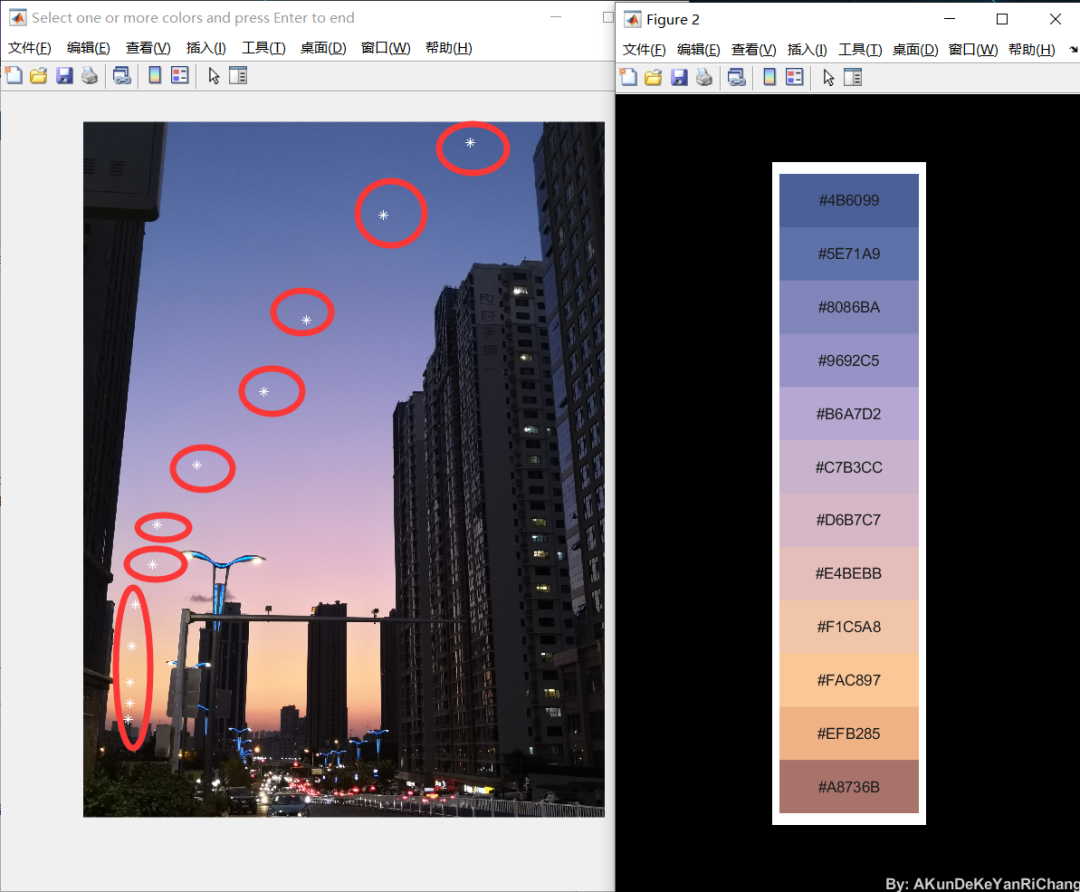This screenshot has width=1080, height=892.
Task: Click Print icon in left window toolbar
Action: click(x=90, y=76)
